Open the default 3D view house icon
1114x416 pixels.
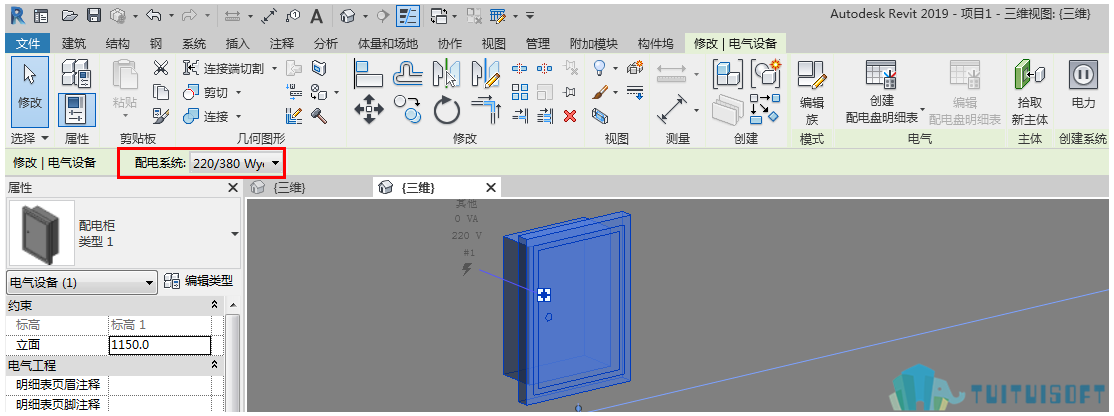[347, 15]
